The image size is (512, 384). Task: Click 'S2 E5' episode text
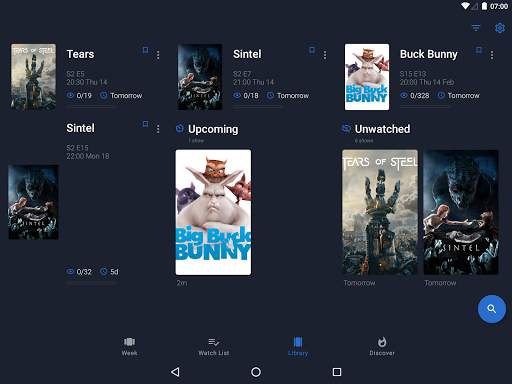click(75, 74)
